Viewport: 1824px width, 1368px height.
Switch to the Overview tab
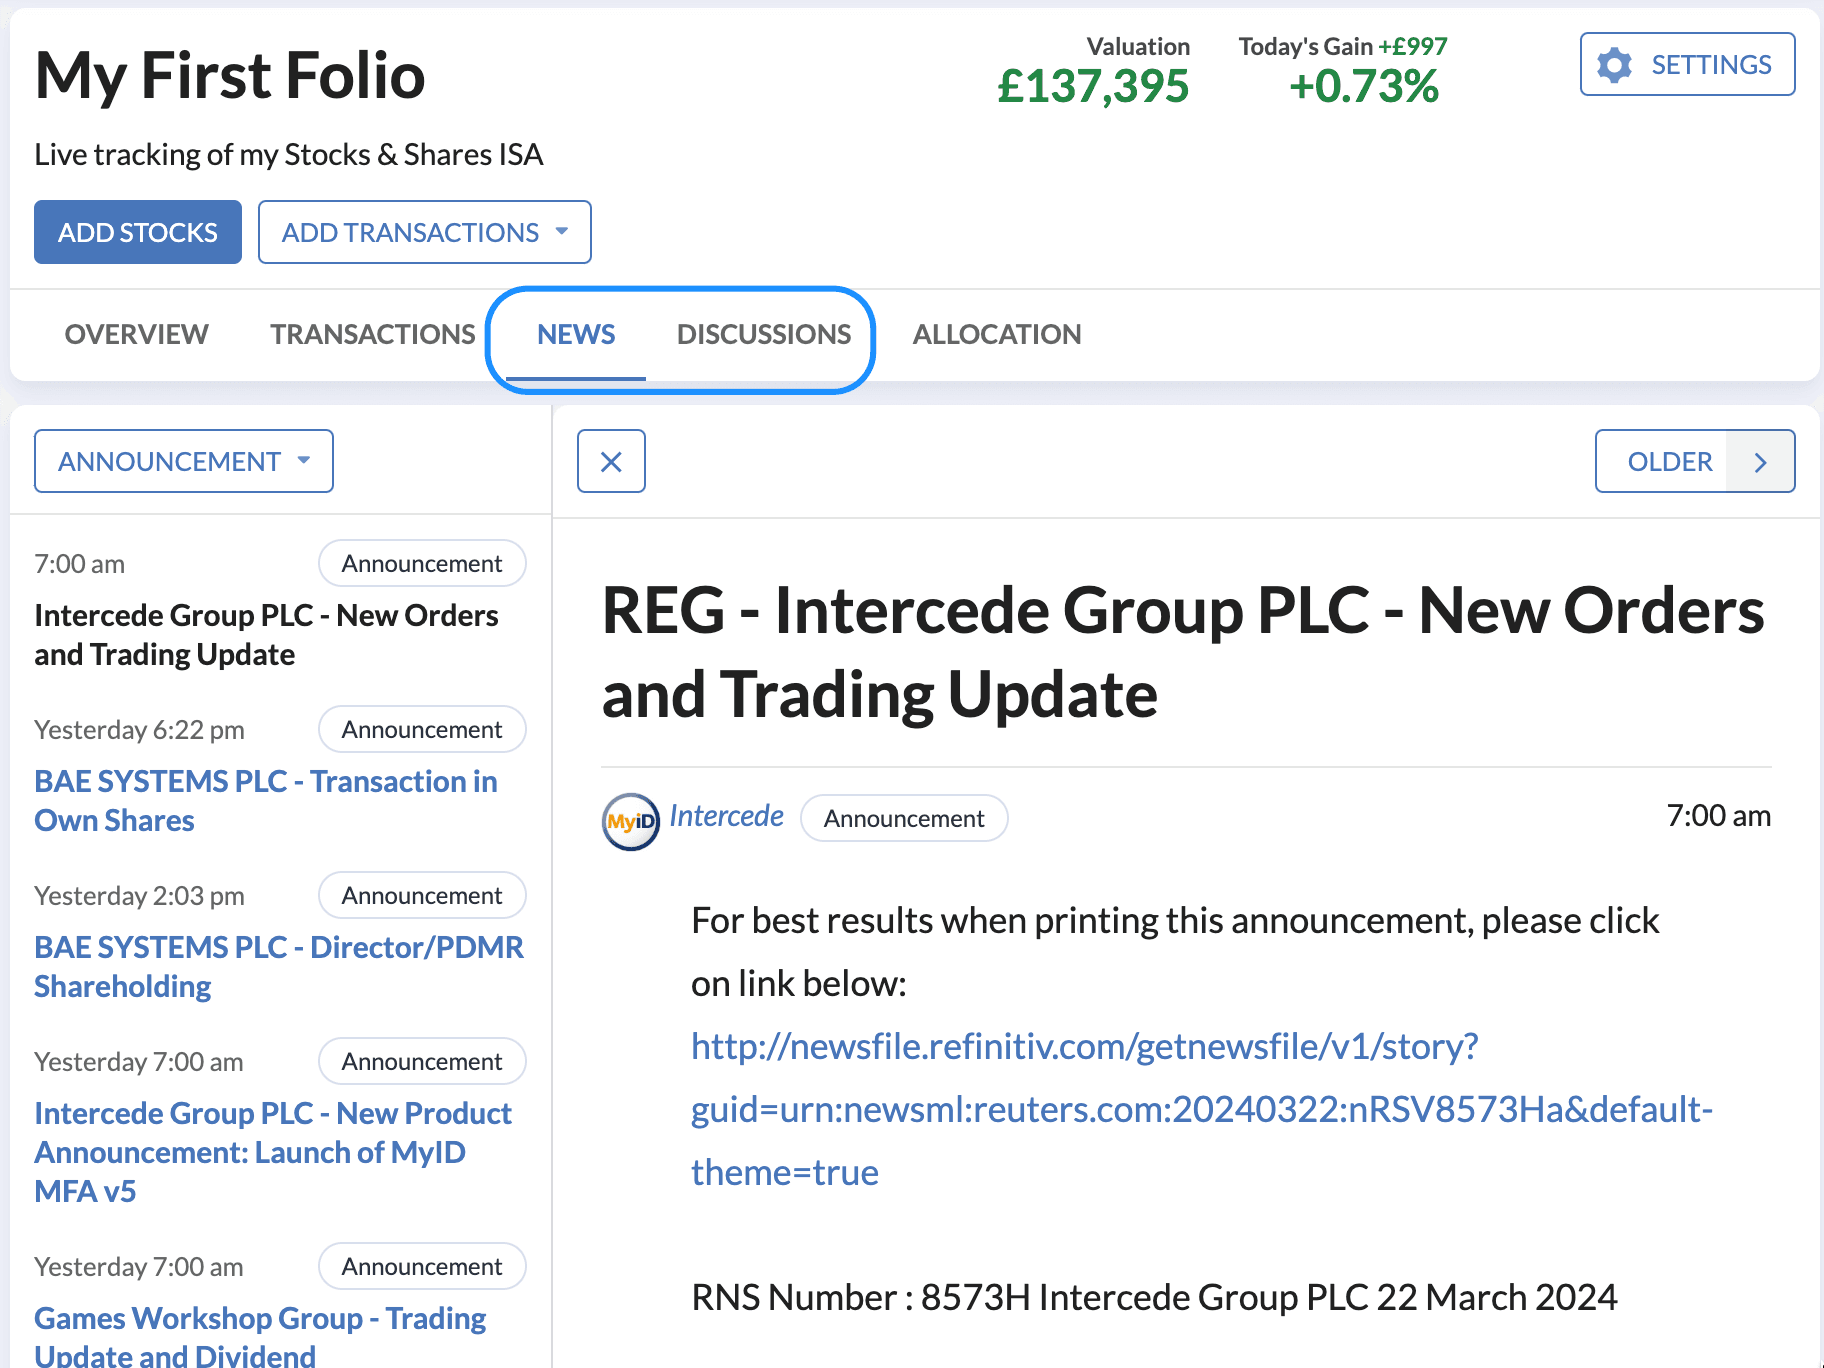tap(137, 334)
